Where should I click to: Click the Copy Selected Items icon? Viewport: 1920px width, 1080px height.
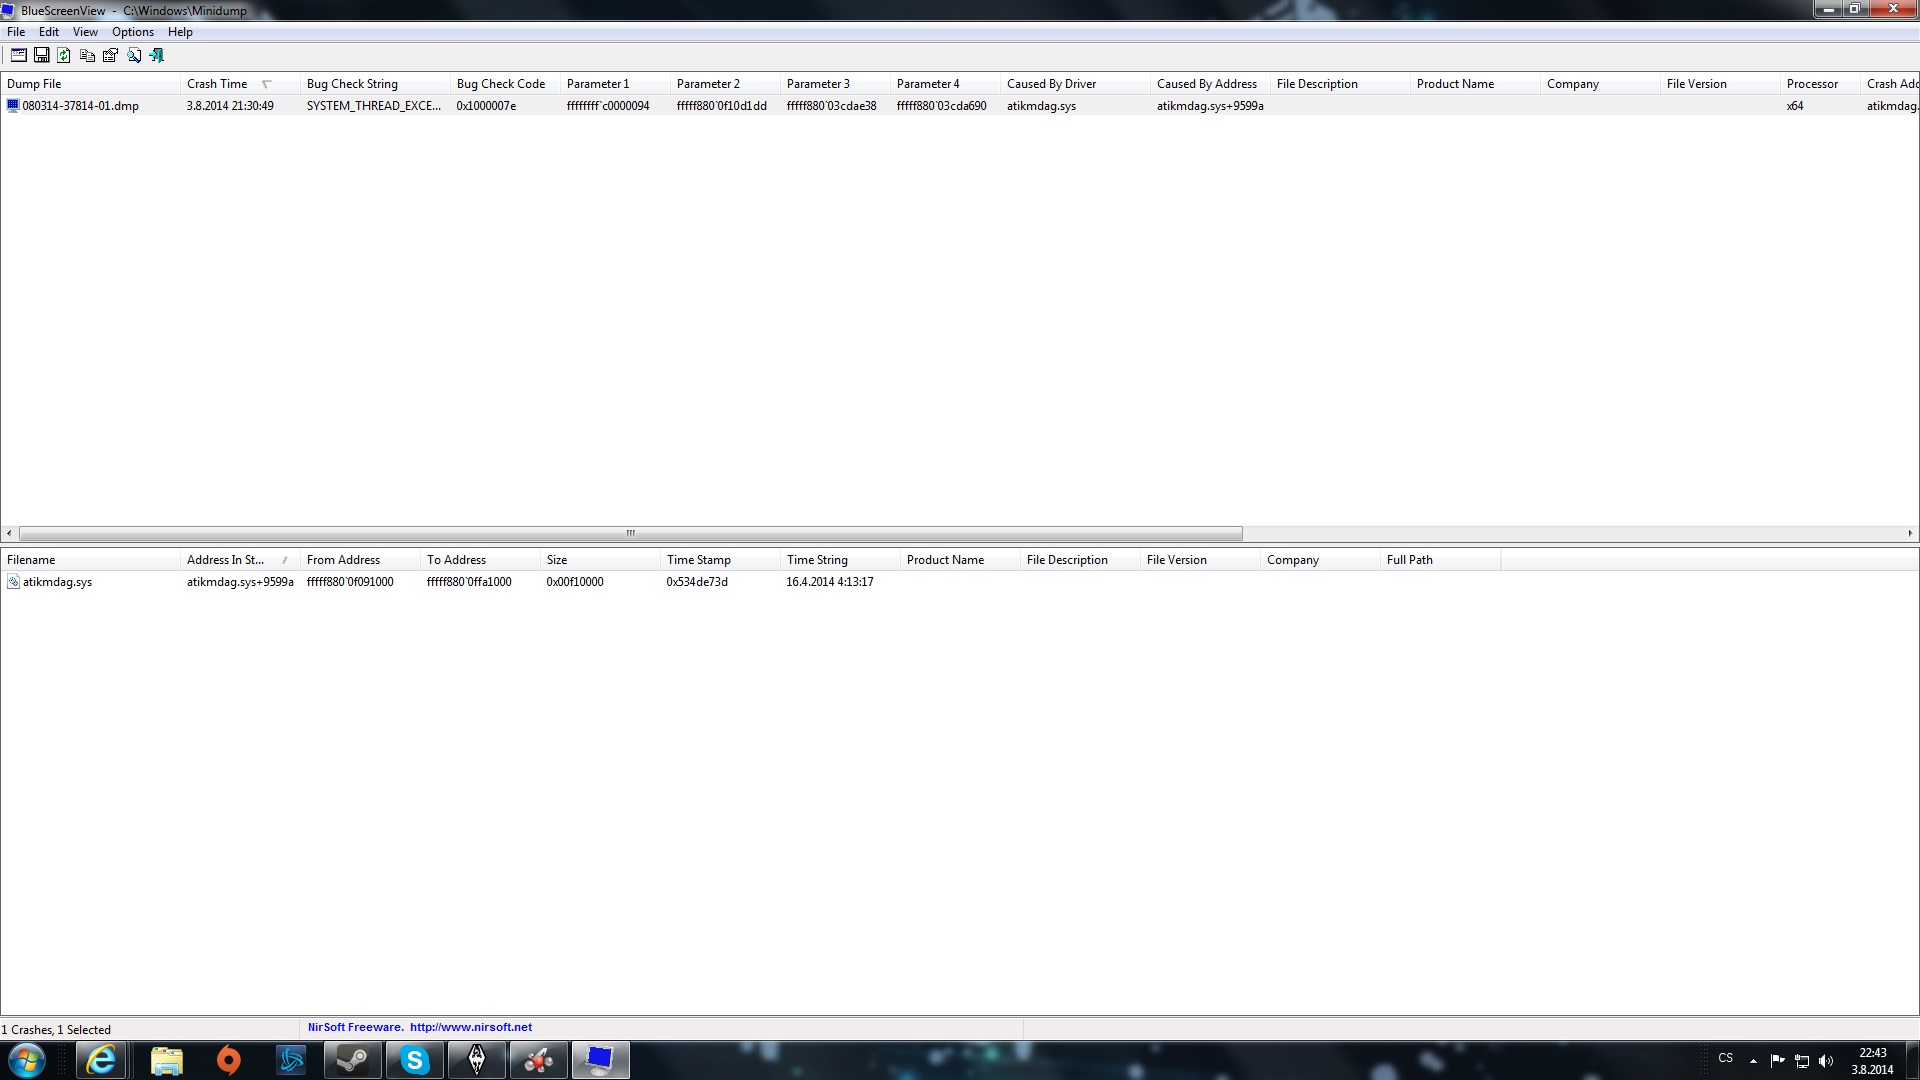(x=87, y=55)
